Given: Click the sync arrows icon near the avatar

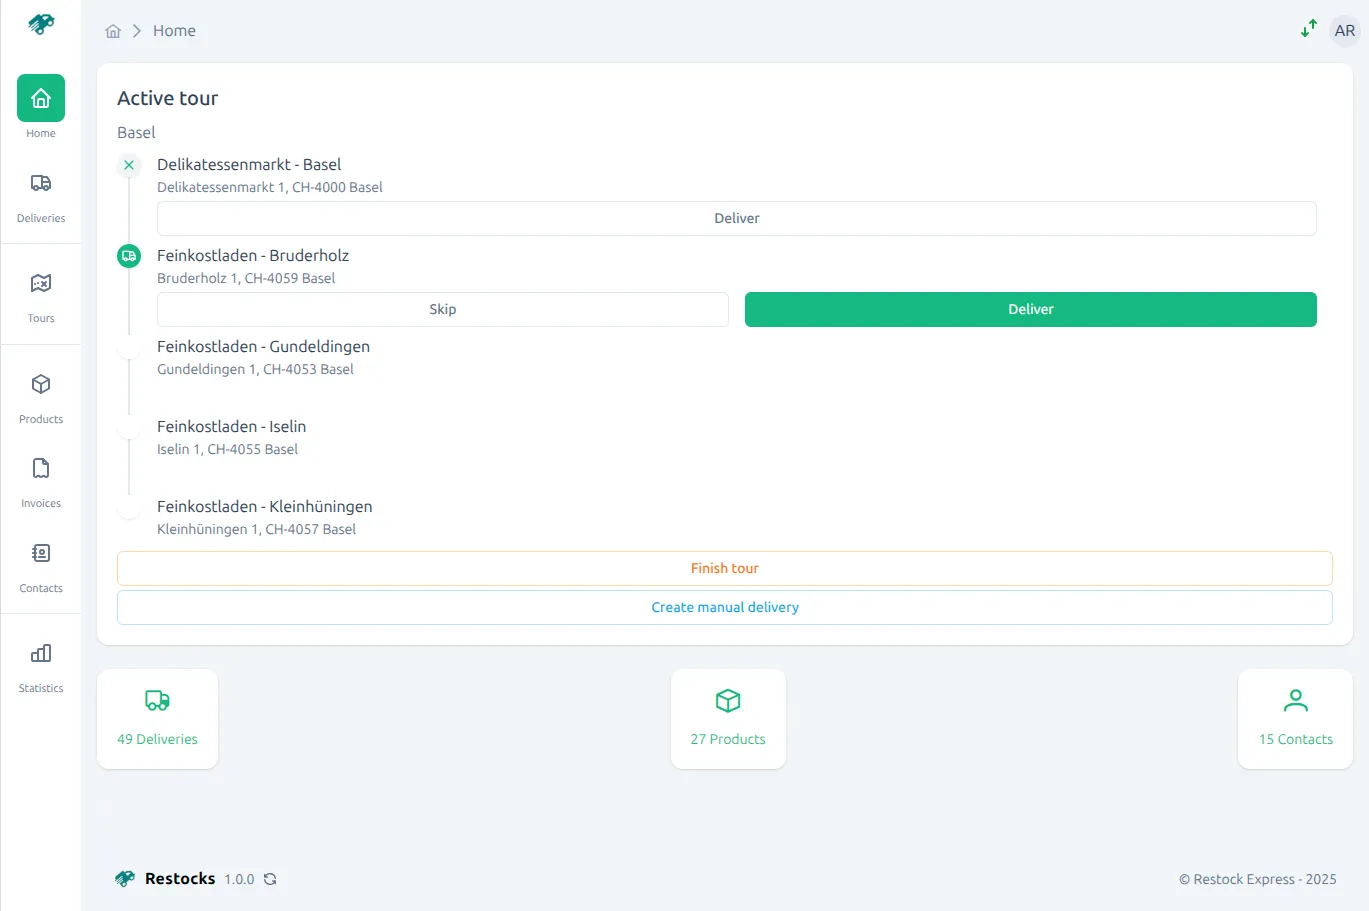Looking at the screenshot, I should 1308,29.
